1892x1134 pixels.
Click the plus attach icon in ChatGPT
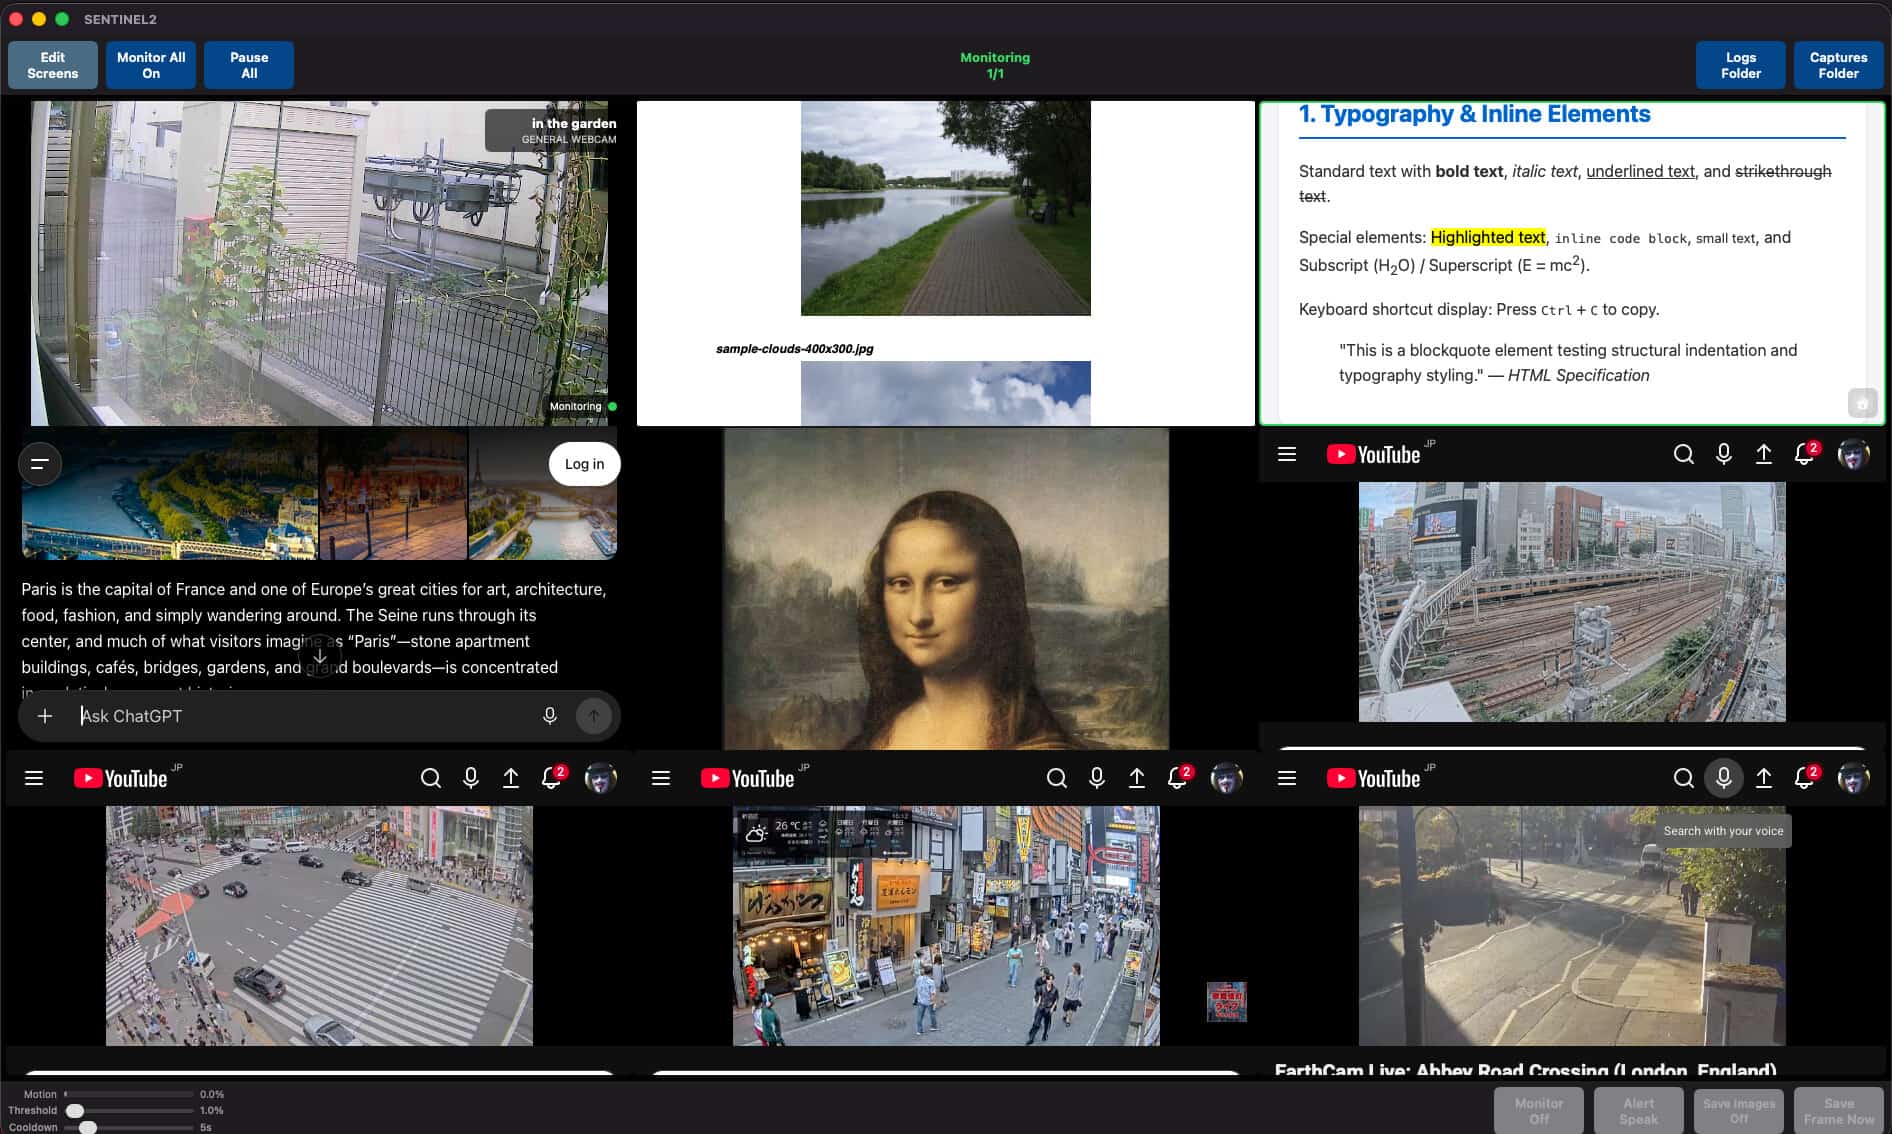[x=45, y=716]
